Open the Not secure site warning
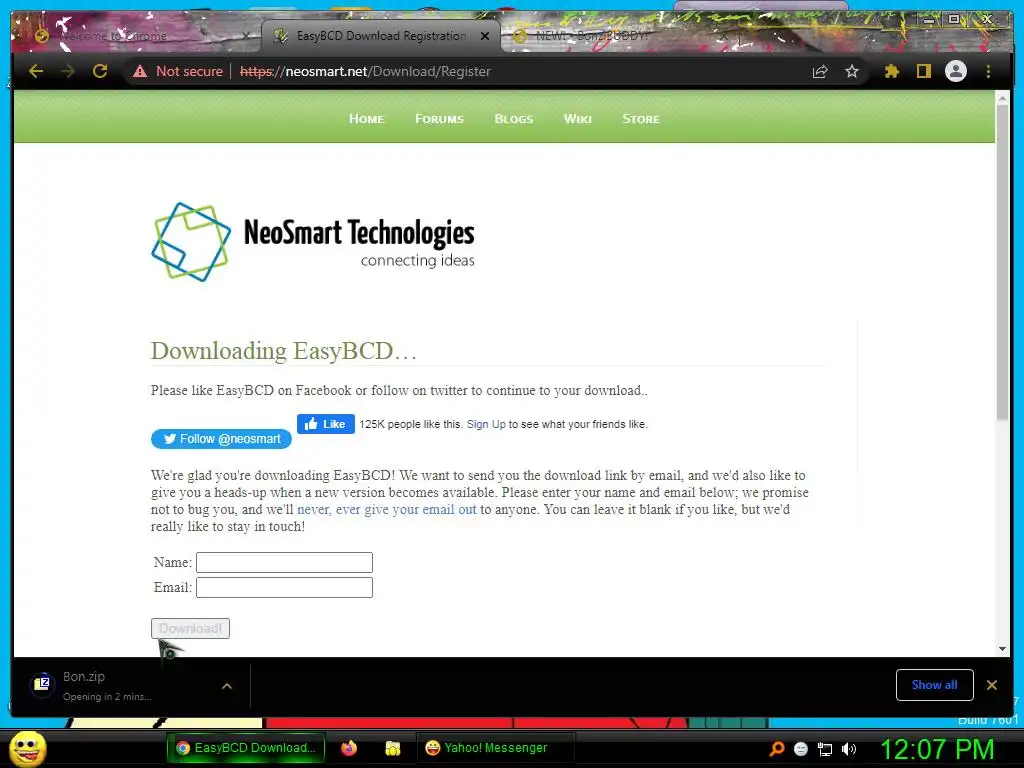 pos(178,71)
